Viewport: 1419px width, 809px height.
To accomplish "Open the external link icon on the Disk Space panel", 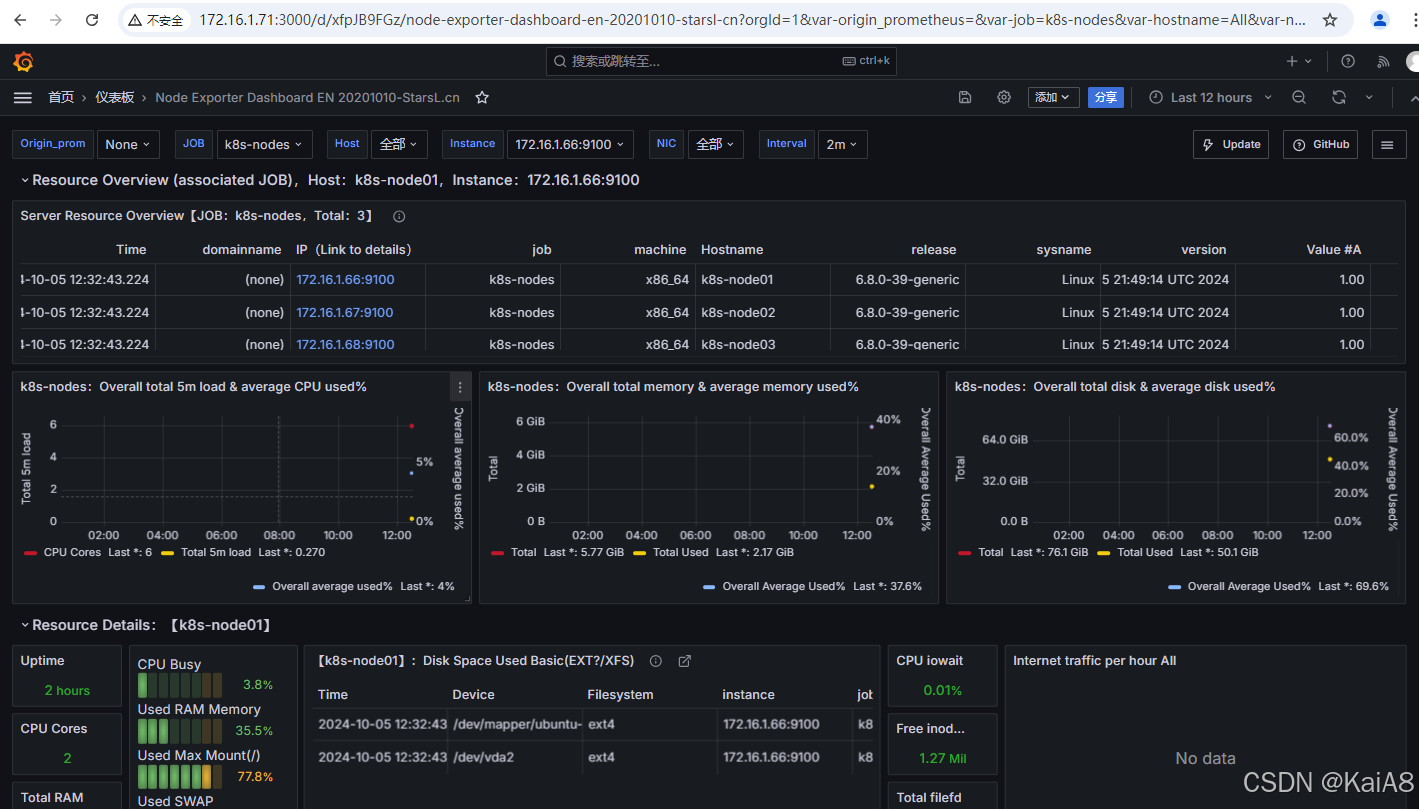I will click(685, 661).
